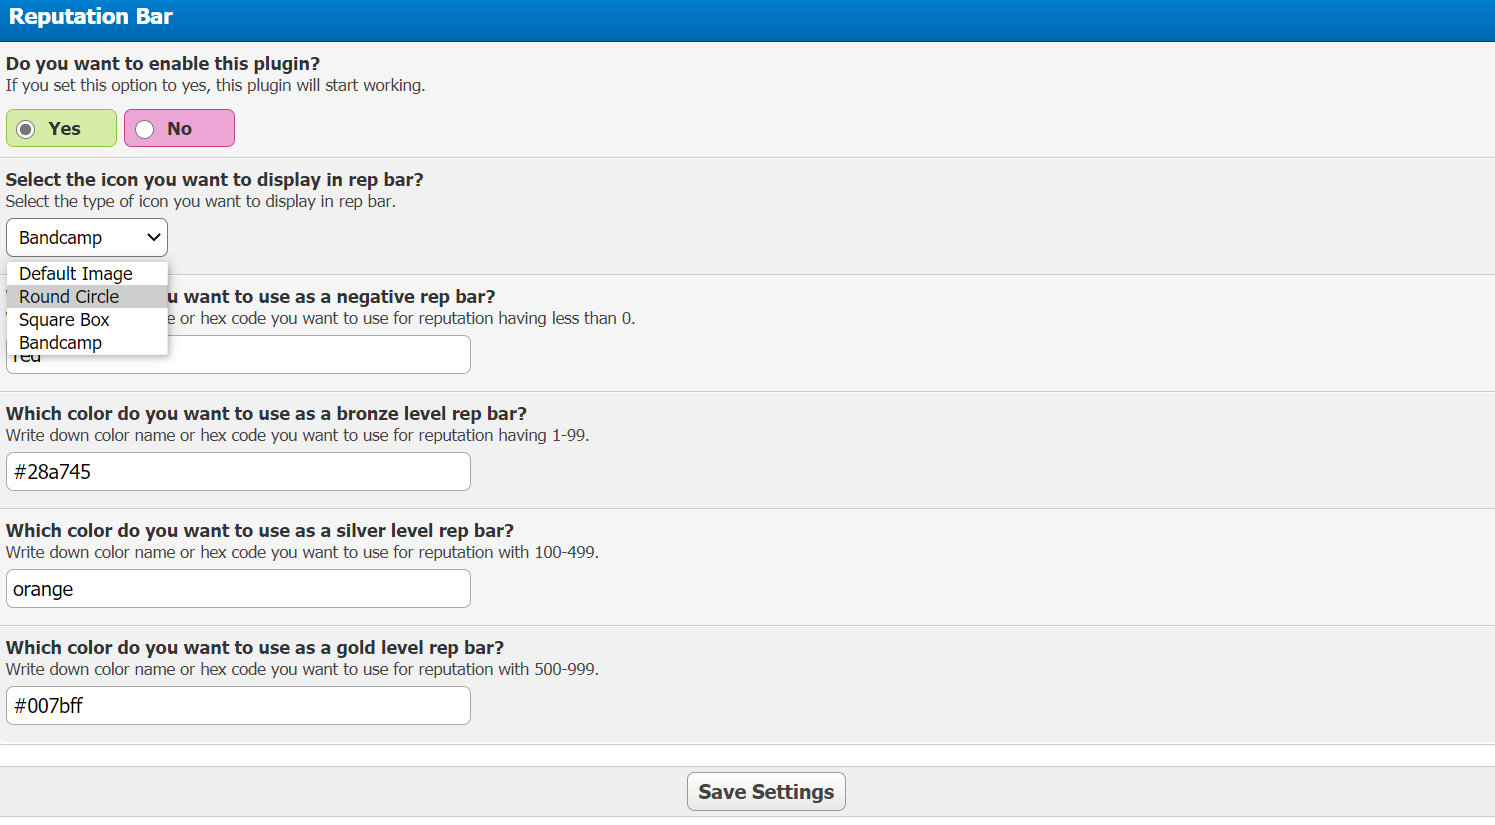
Task: Click the silver level field containing orange
Action: [238, 589]
